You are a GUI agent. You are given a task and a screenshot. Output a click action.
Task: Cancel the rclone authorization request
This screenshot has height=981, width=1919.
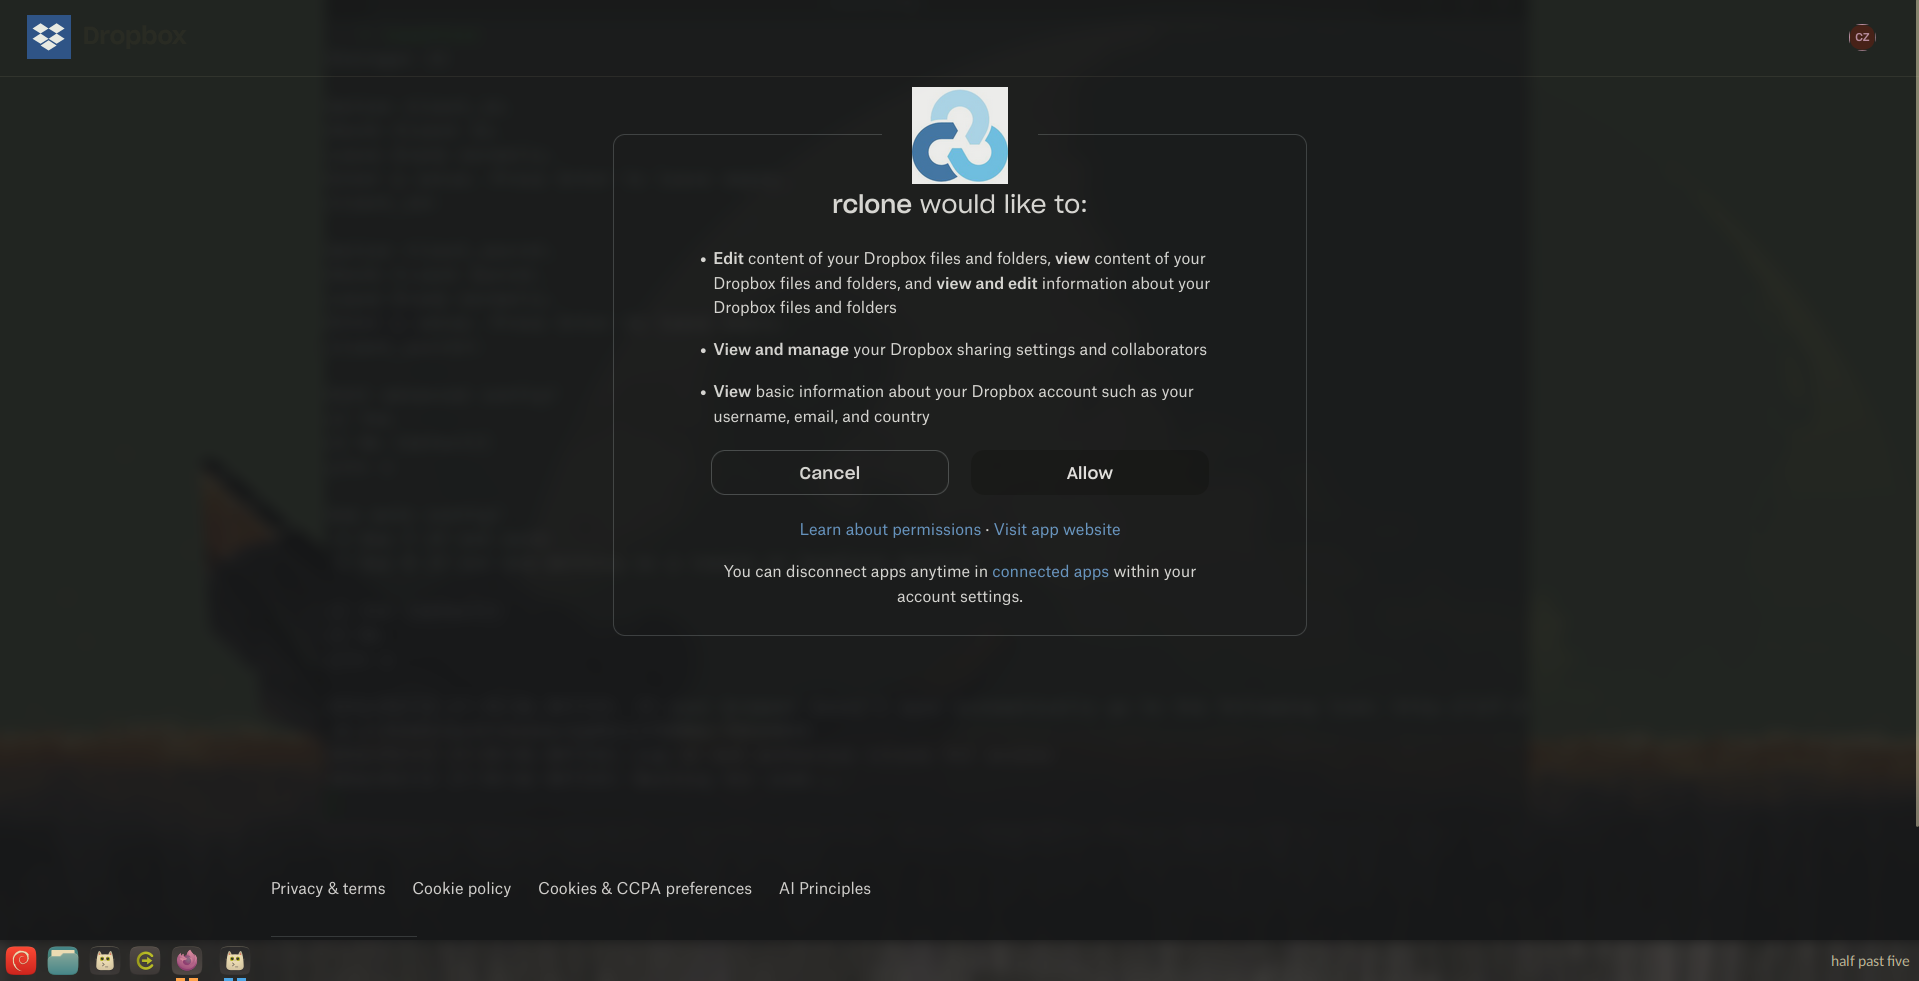829,473
